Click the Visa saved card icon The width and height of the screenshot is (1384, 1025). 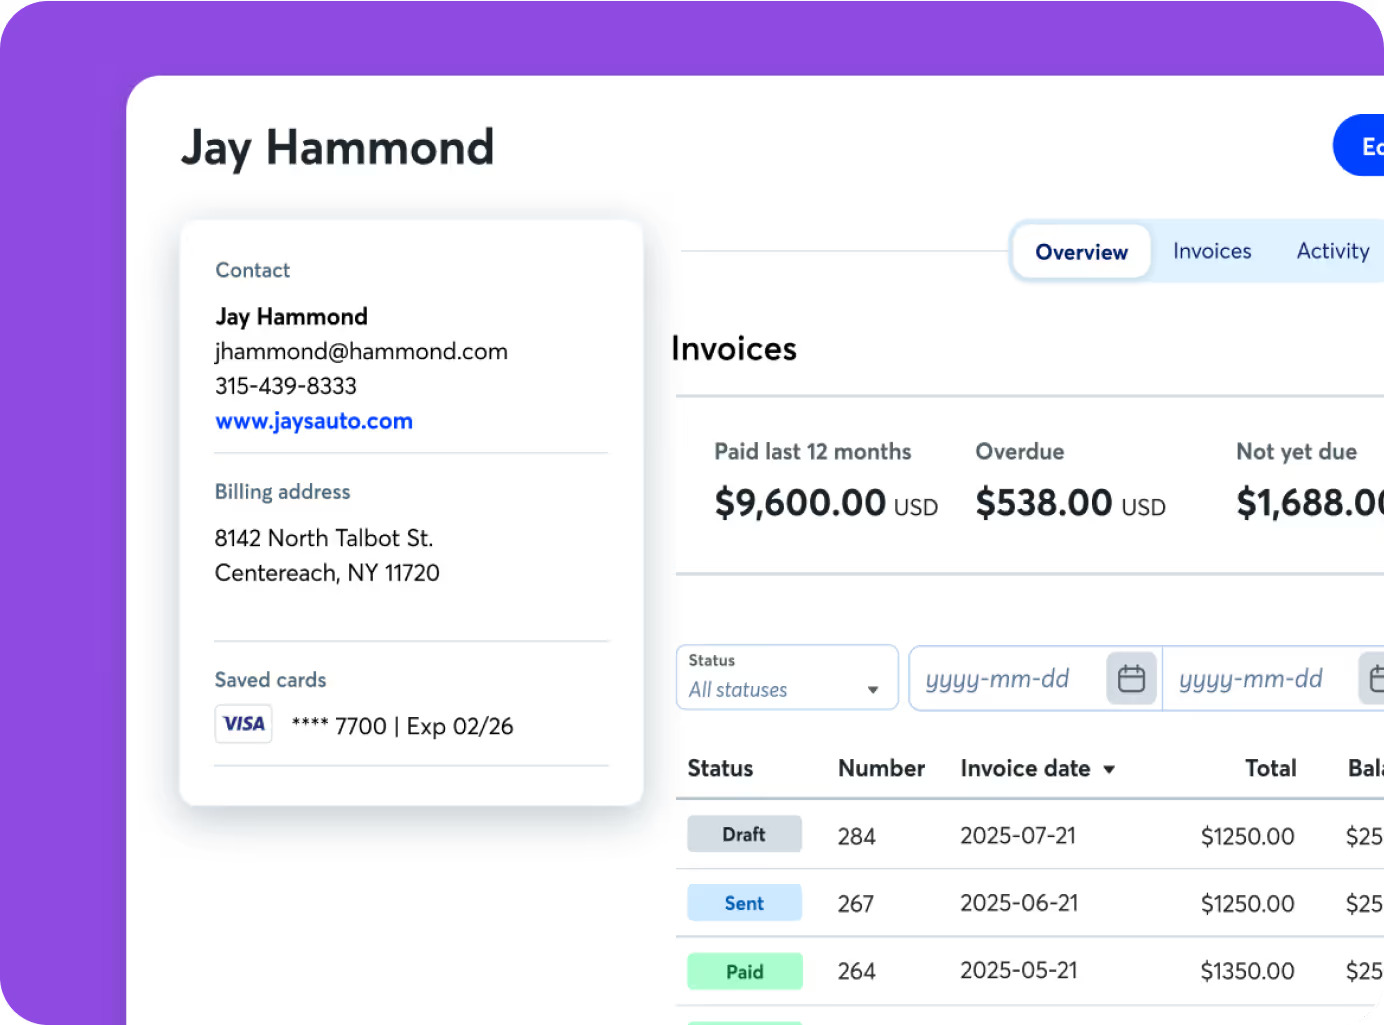243,723
